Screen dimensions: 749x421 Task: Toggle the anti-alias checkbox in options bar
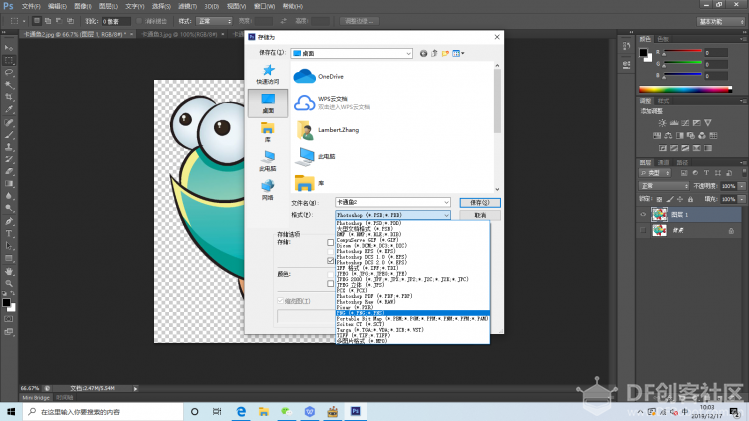point(139,21)
